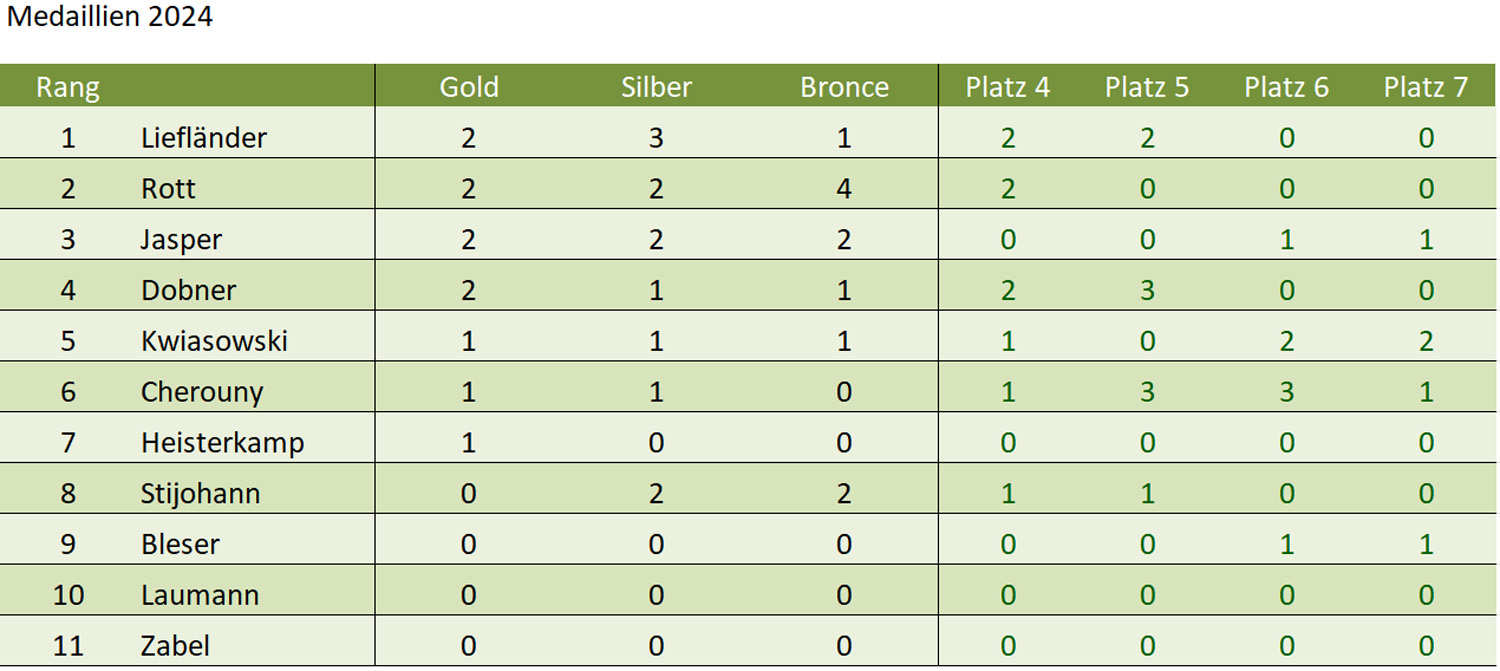This screenshot has width=1500, height=671.
Task: Select the Heisterkamp name cell
Action: (x=222, y=442)
